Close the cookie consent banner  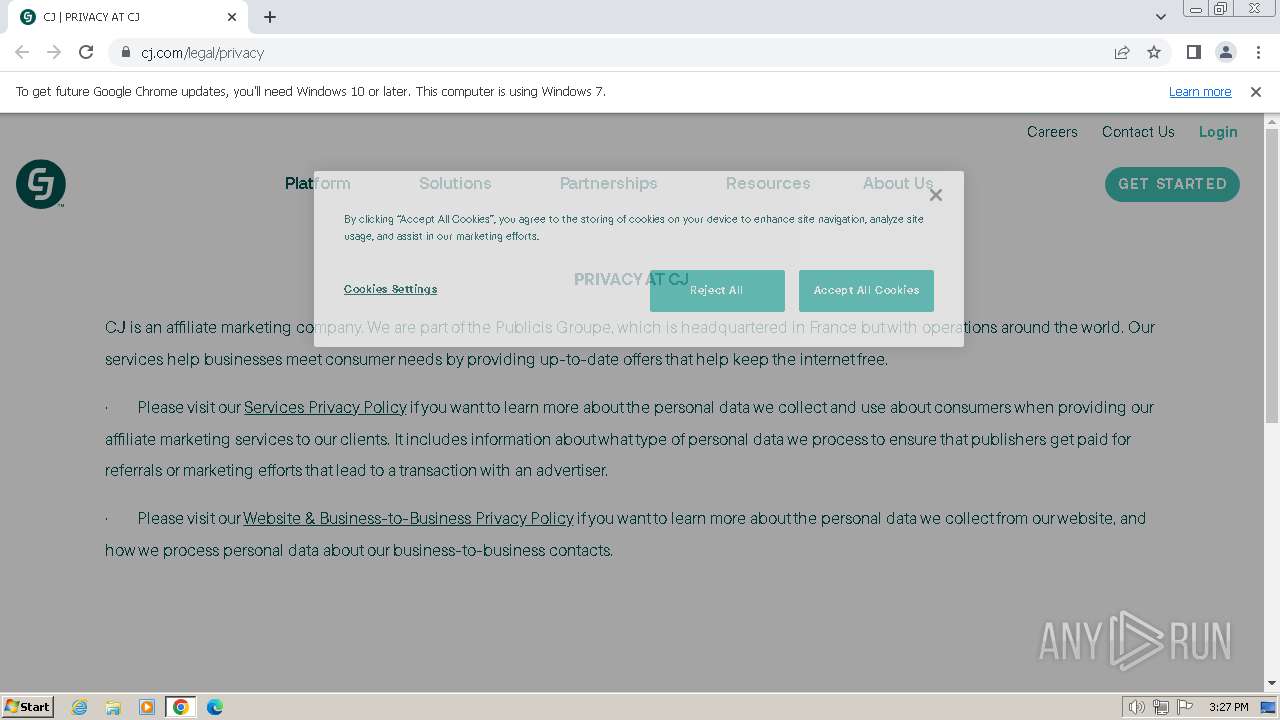pyautogui.click(x=936, y=195)
